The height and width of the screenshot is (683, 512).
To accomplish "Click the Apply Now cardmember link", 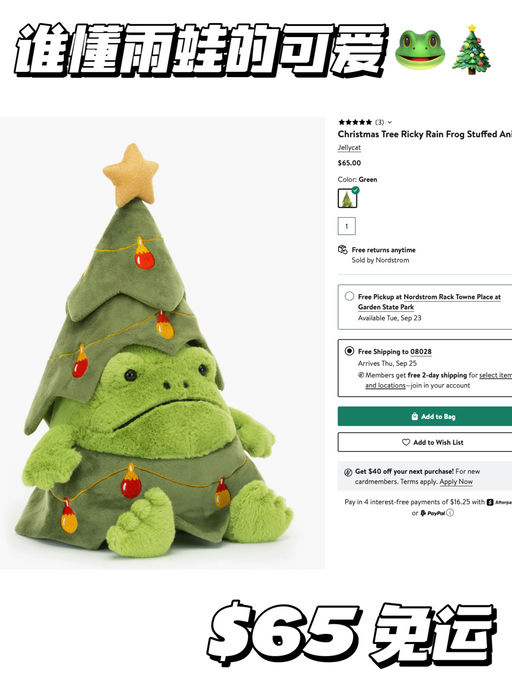I will [456, 482].
